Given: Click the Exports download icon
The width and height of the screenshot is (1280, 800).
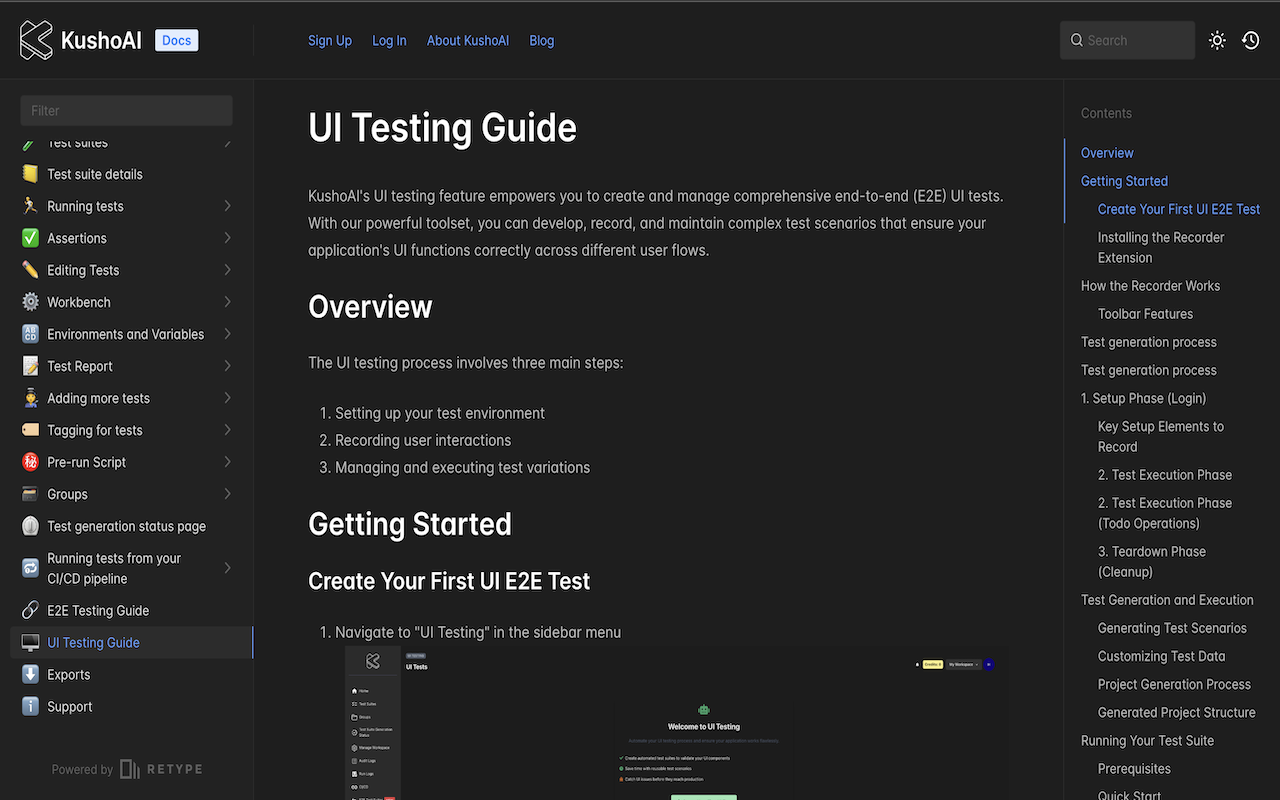Looking at the screenshot, I should point(30,674).
